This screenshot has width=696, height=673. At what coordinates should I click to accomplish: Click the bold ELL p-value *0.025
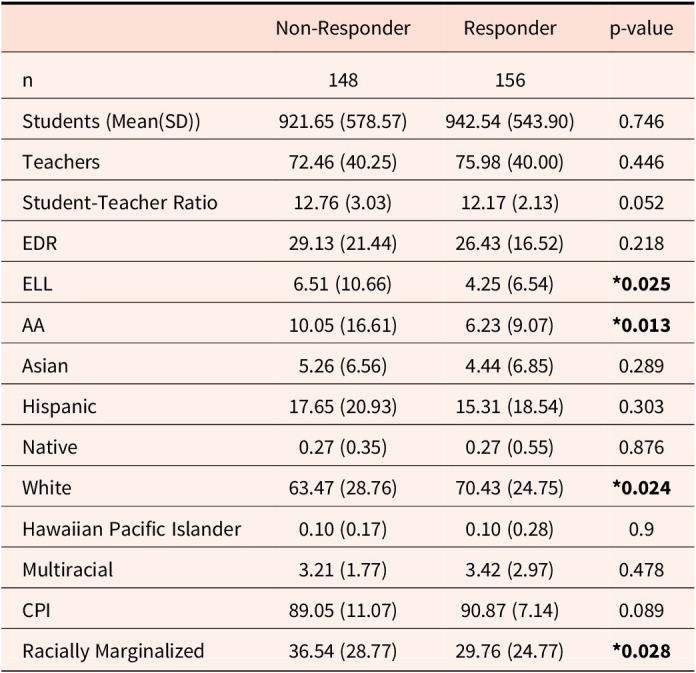(x=641, y=284)
